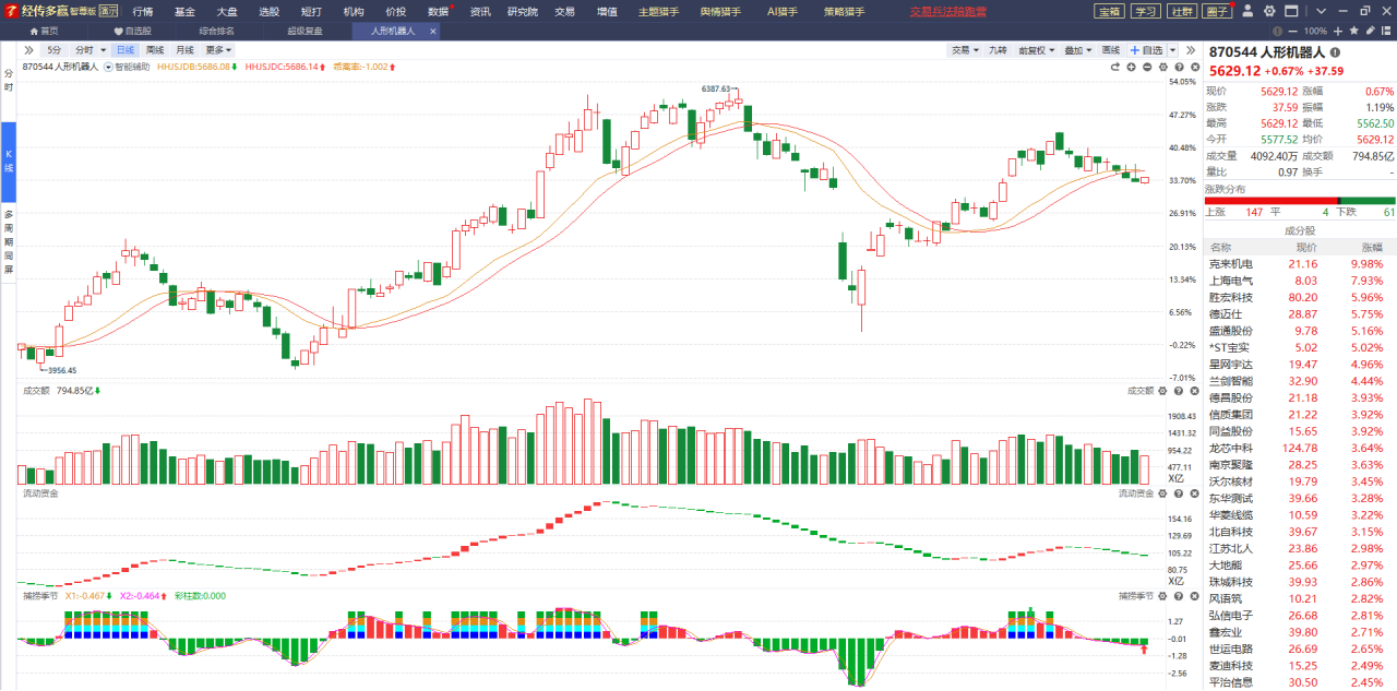Click the info icon beside zoom controls

[x=1277, y=31]
